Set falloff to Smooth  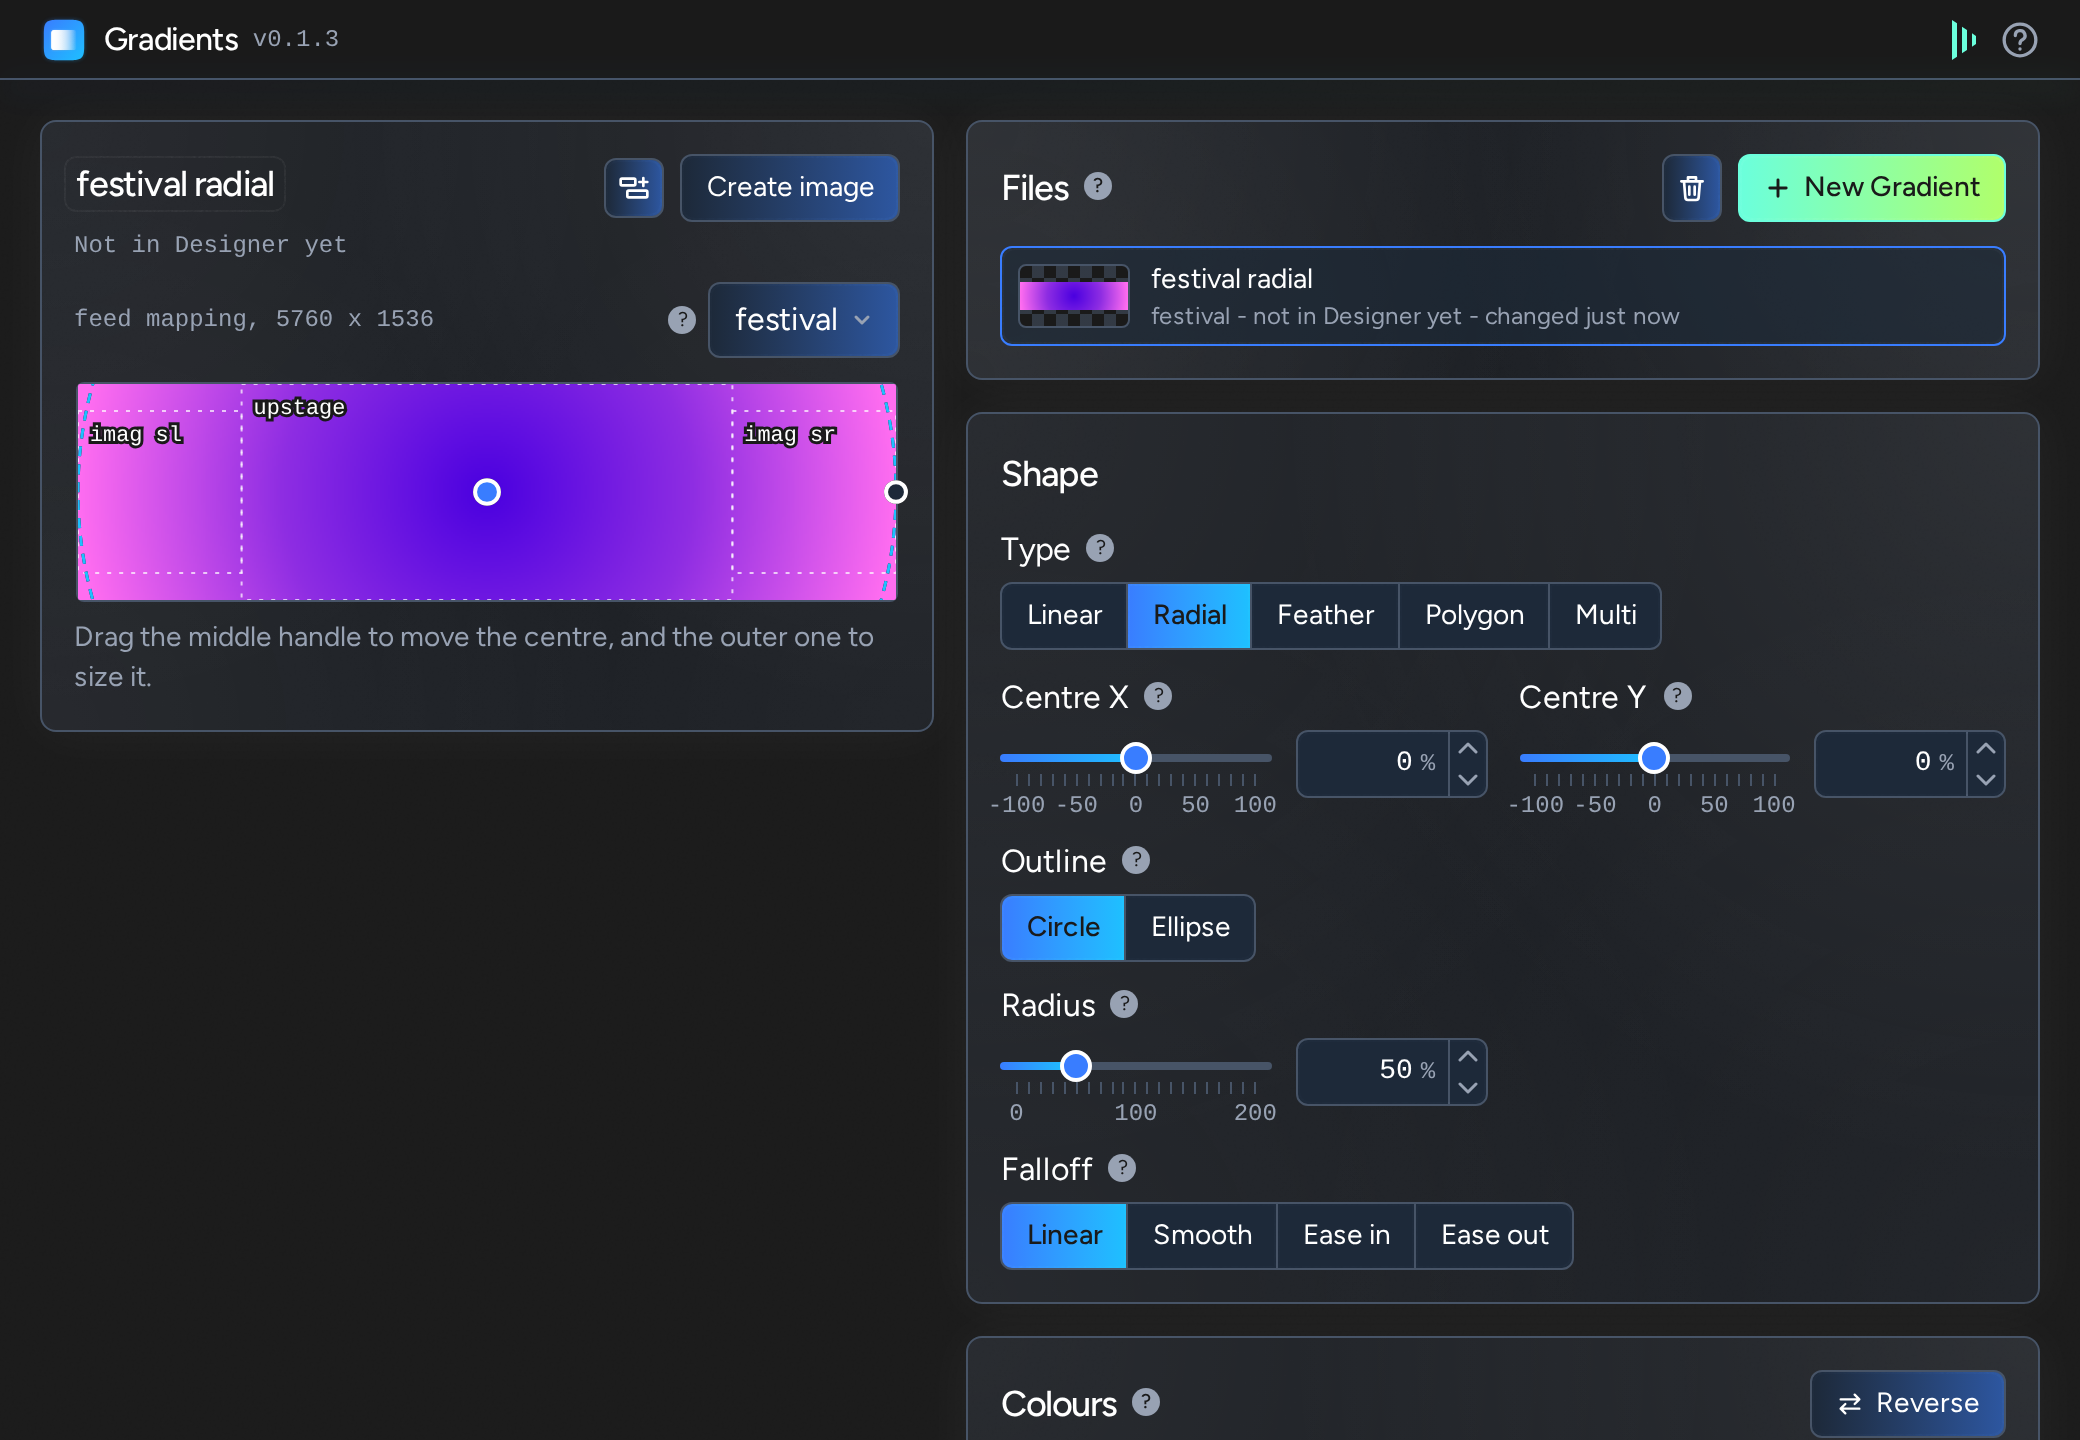[x=1202, y=1235]
